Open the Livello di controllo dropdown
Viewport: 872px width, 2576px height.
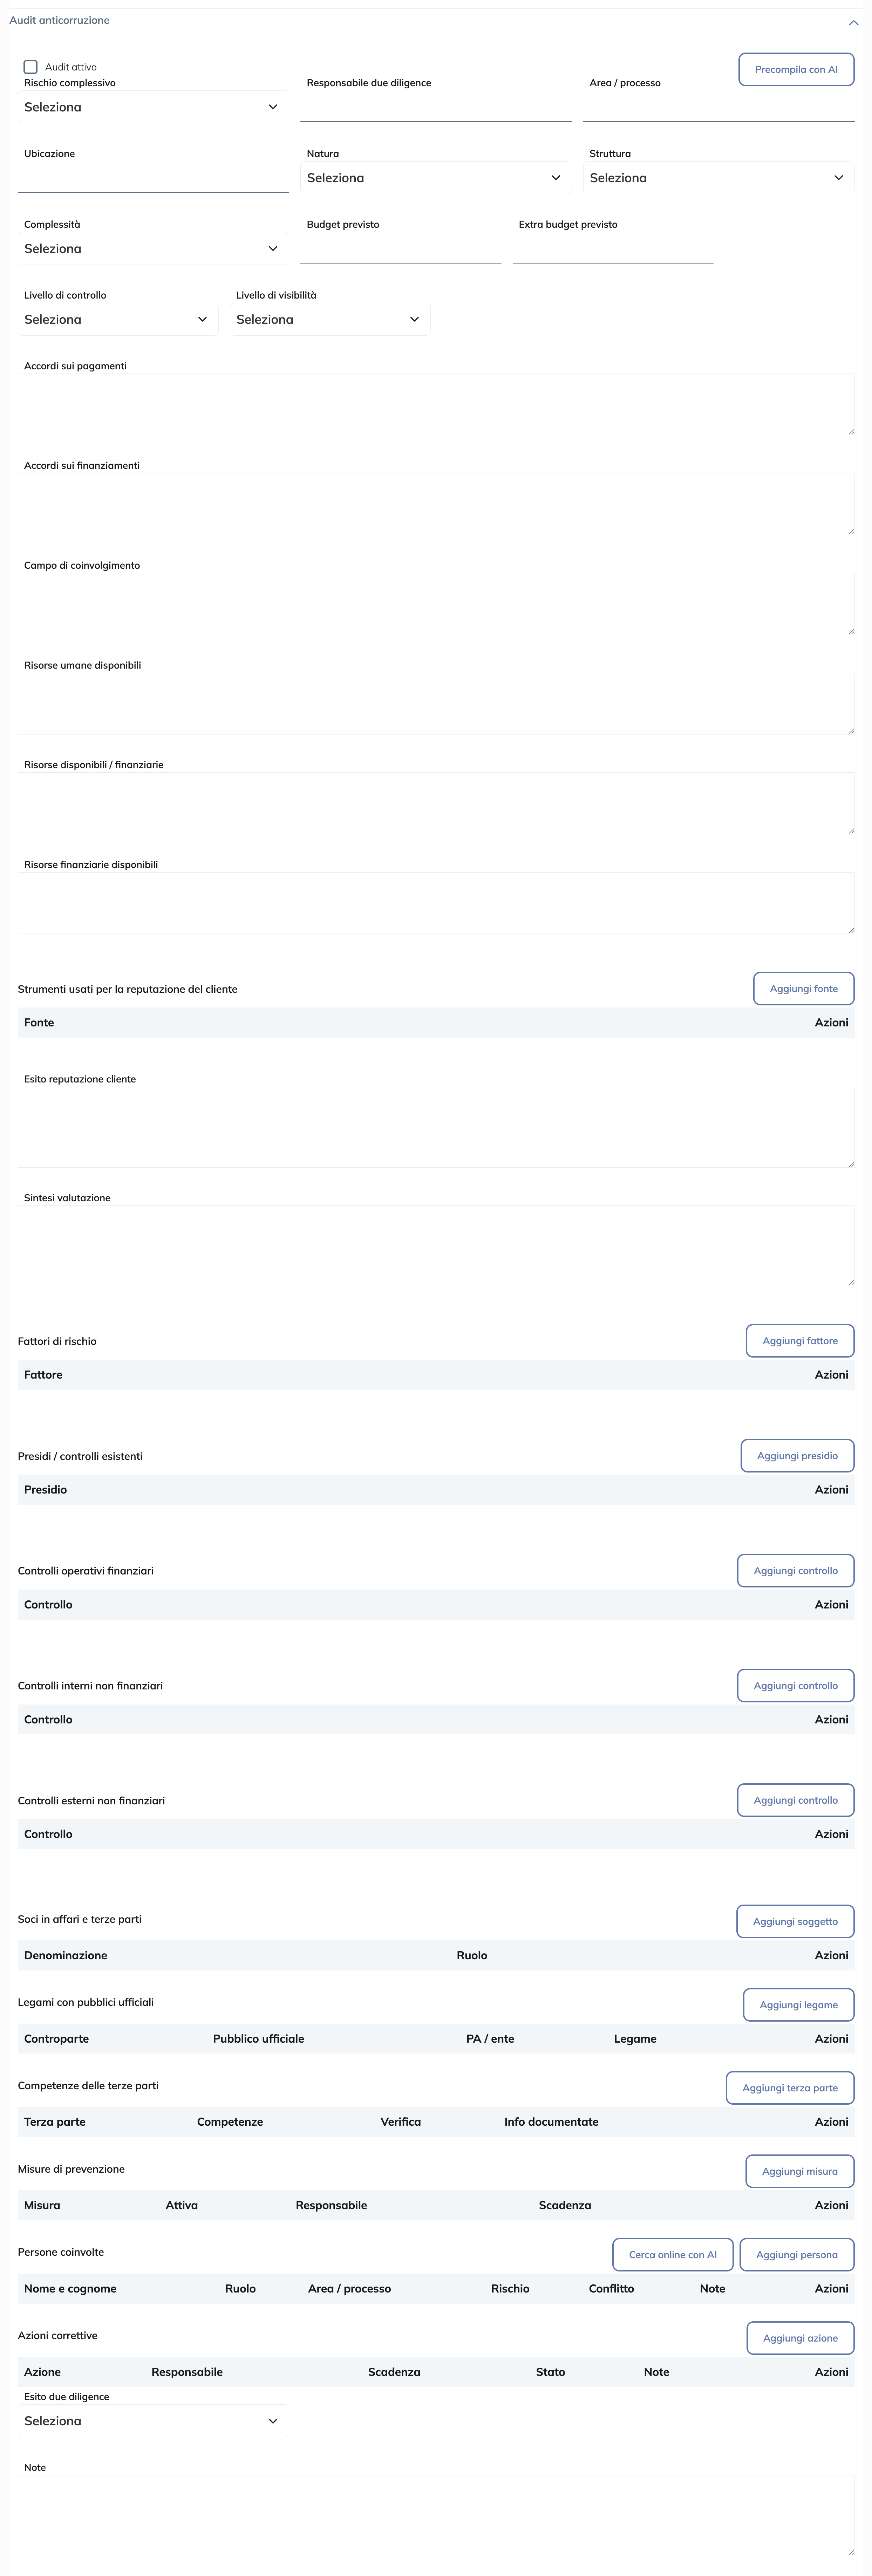[118, 320]
